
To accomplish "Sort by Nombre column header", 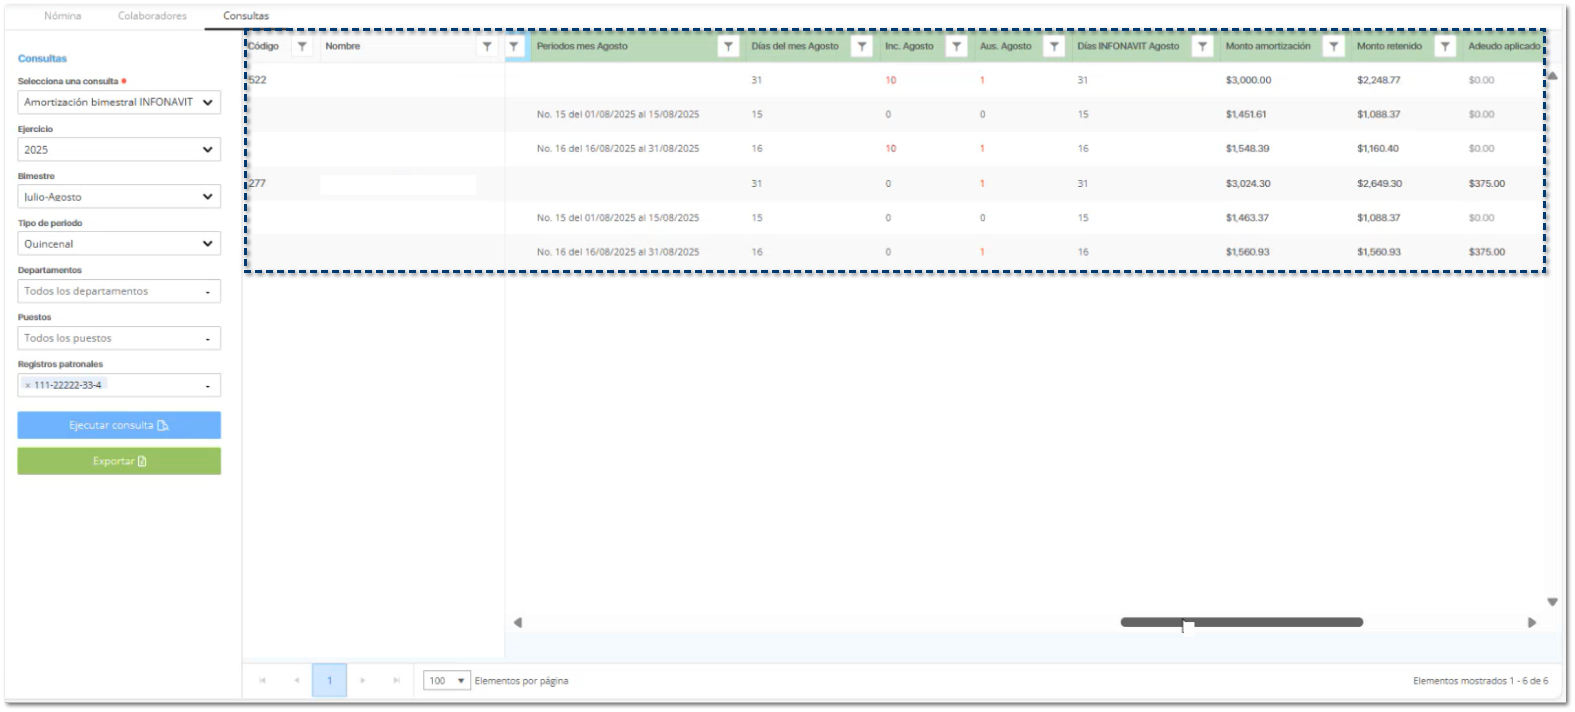I will [343, 46].
